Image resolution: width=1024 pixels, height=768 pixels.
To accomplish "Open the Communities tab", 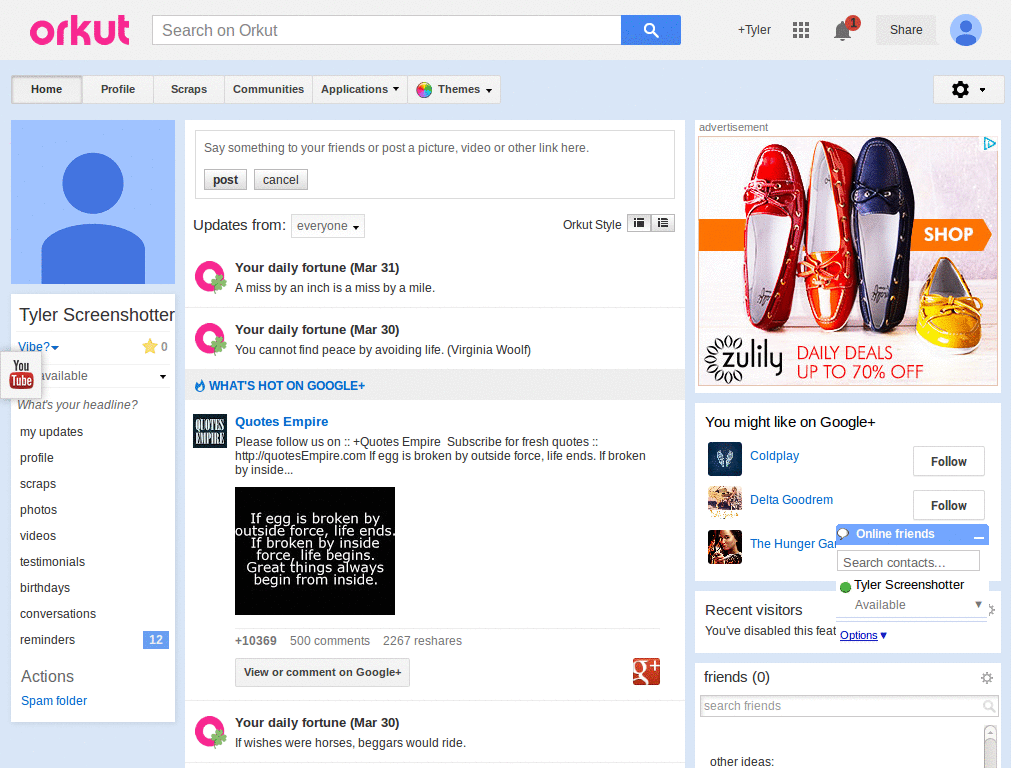I will click(x=268, y=89).
